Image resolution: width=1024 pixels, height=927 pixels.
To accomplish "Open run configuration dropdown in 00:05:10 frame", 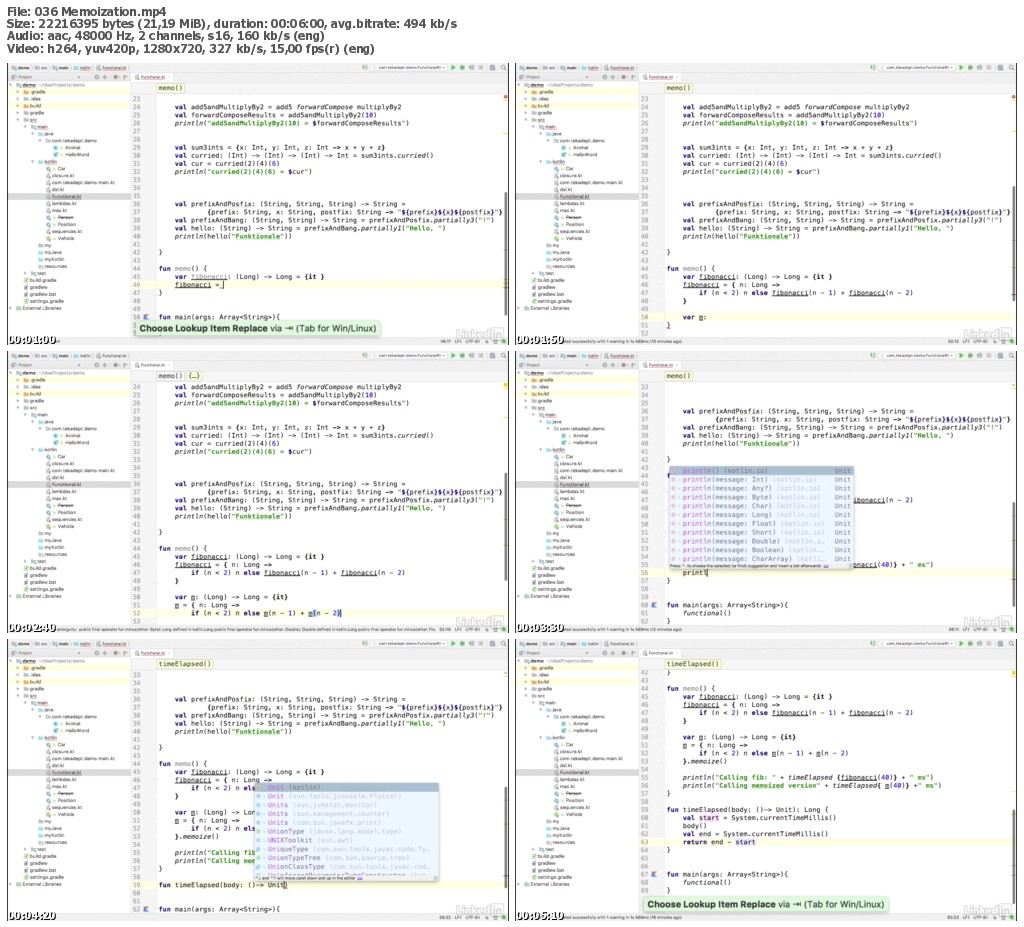I will click(x=917, y=643).
